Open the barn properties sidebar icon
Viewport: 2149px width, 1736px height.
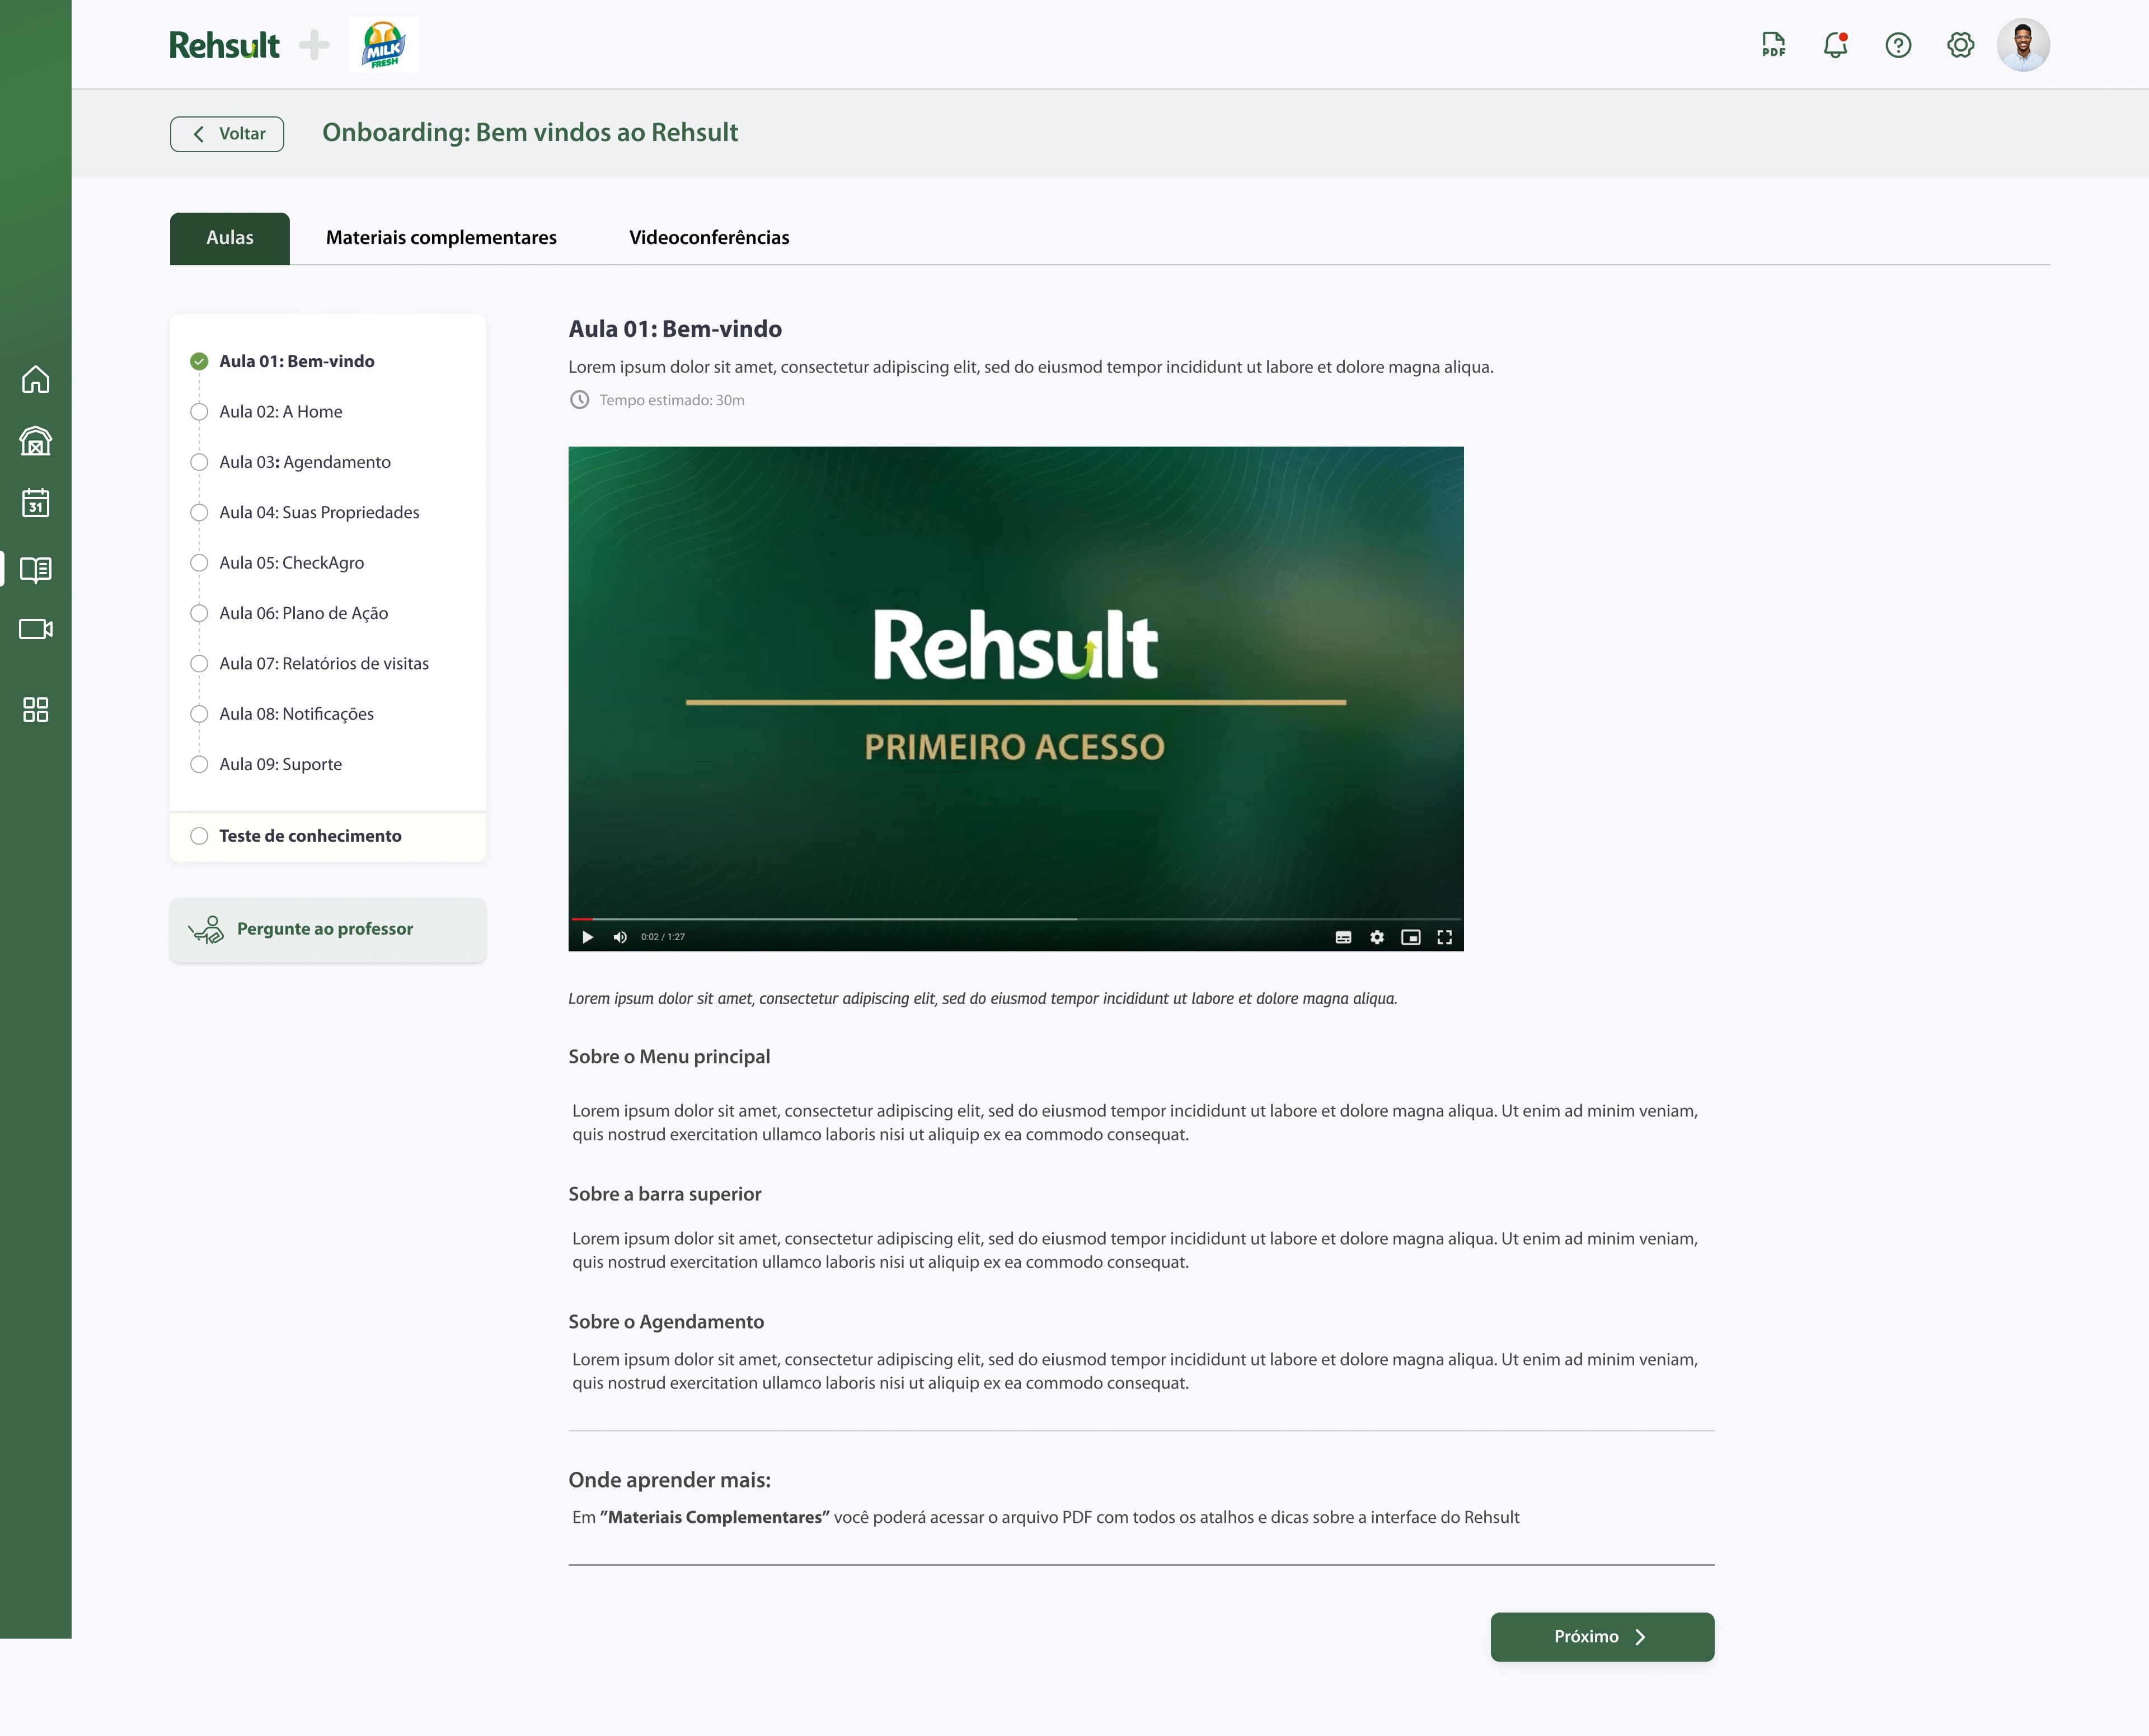(x=36, y=441)
